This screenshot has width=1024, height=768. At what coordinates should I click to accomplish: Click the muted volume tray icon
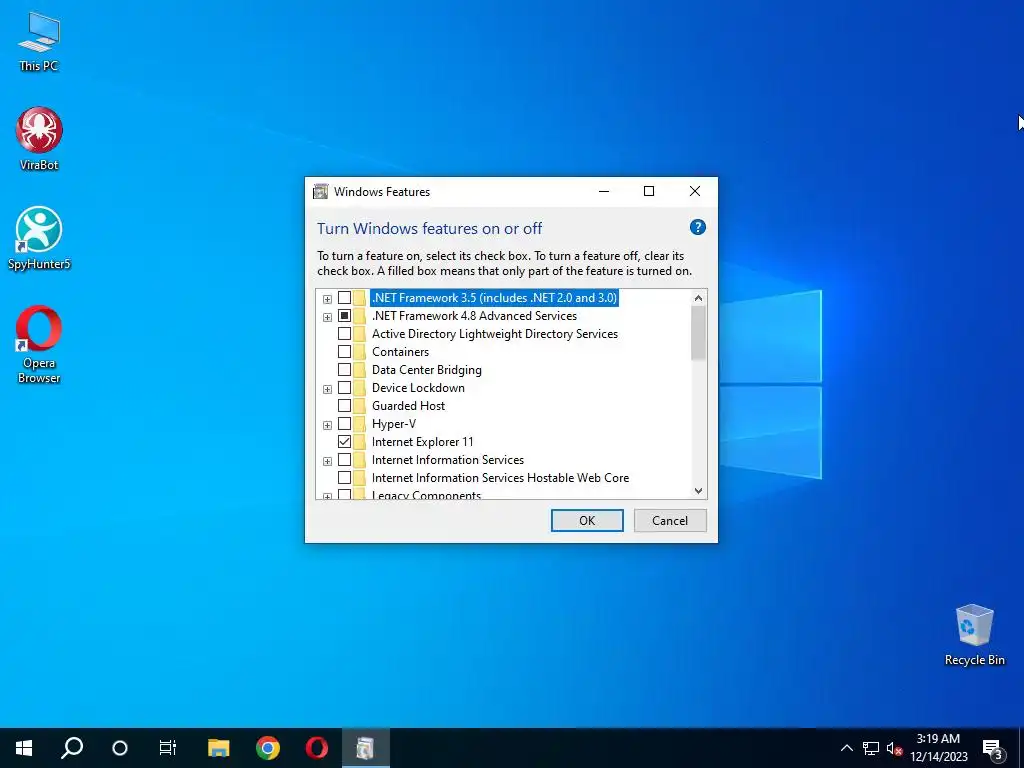[x=894, y=748]
